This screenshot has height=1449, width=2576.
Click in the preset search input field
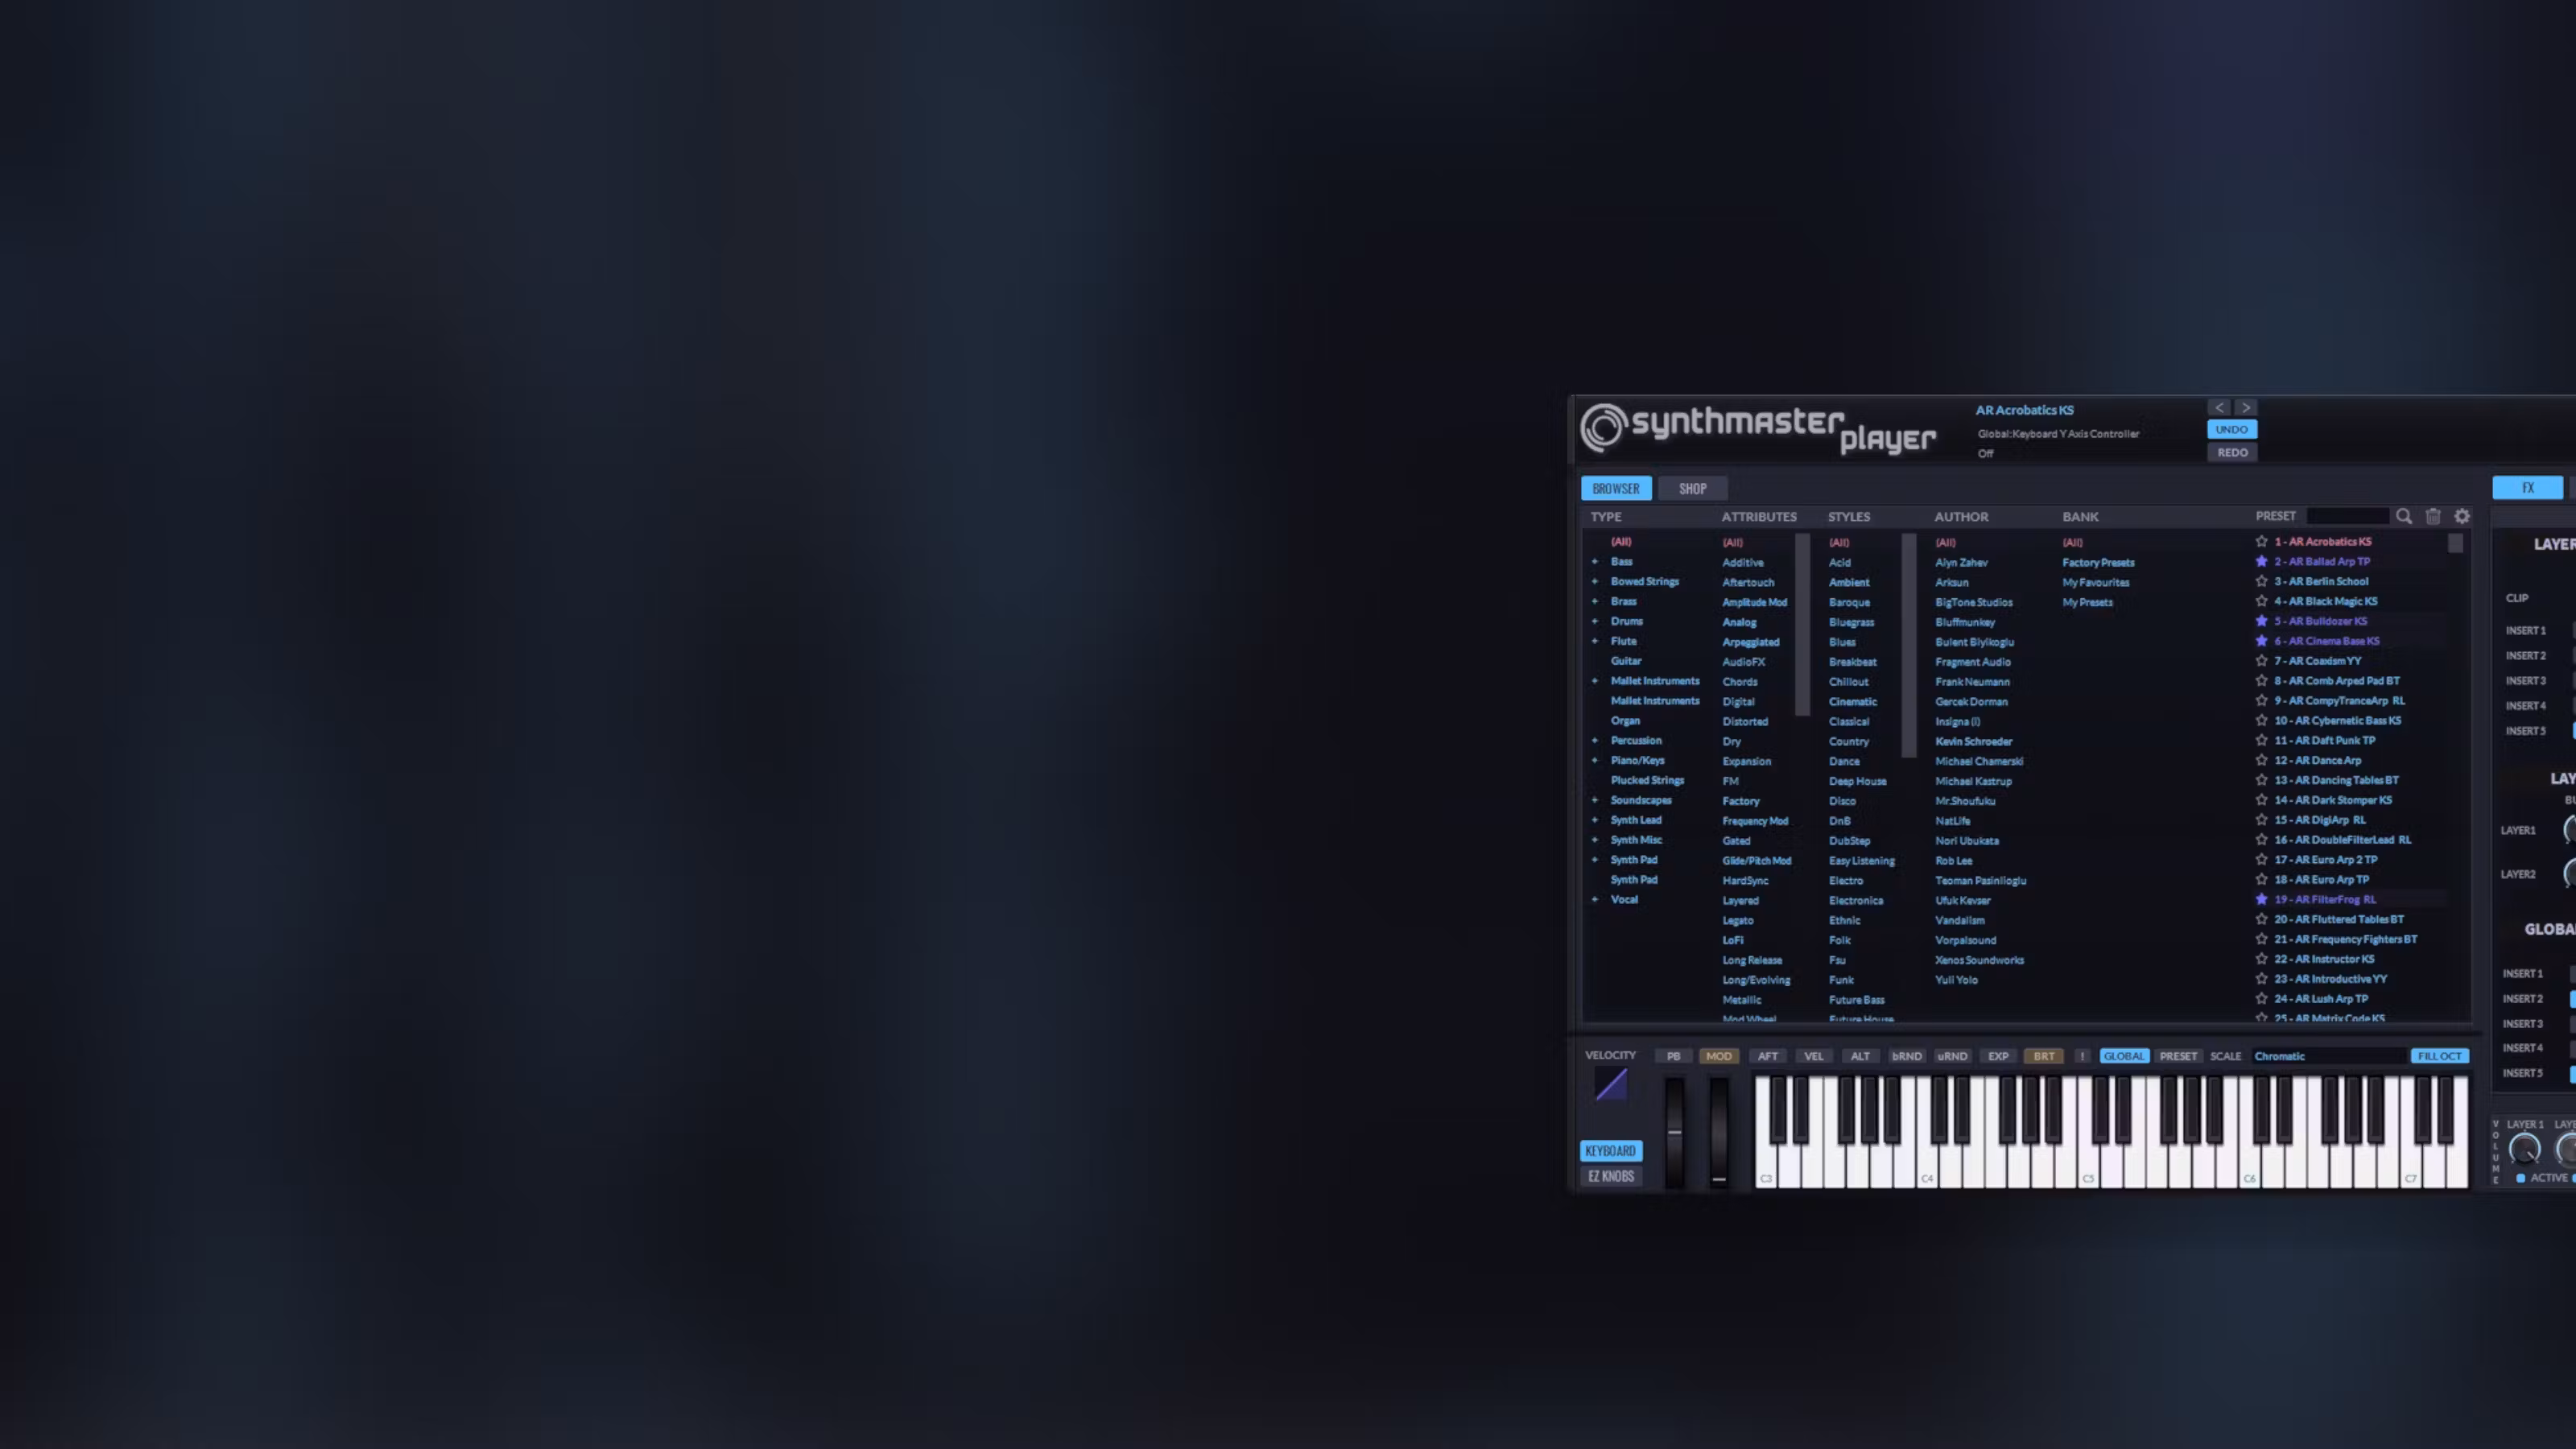(x=2347, y=516)
